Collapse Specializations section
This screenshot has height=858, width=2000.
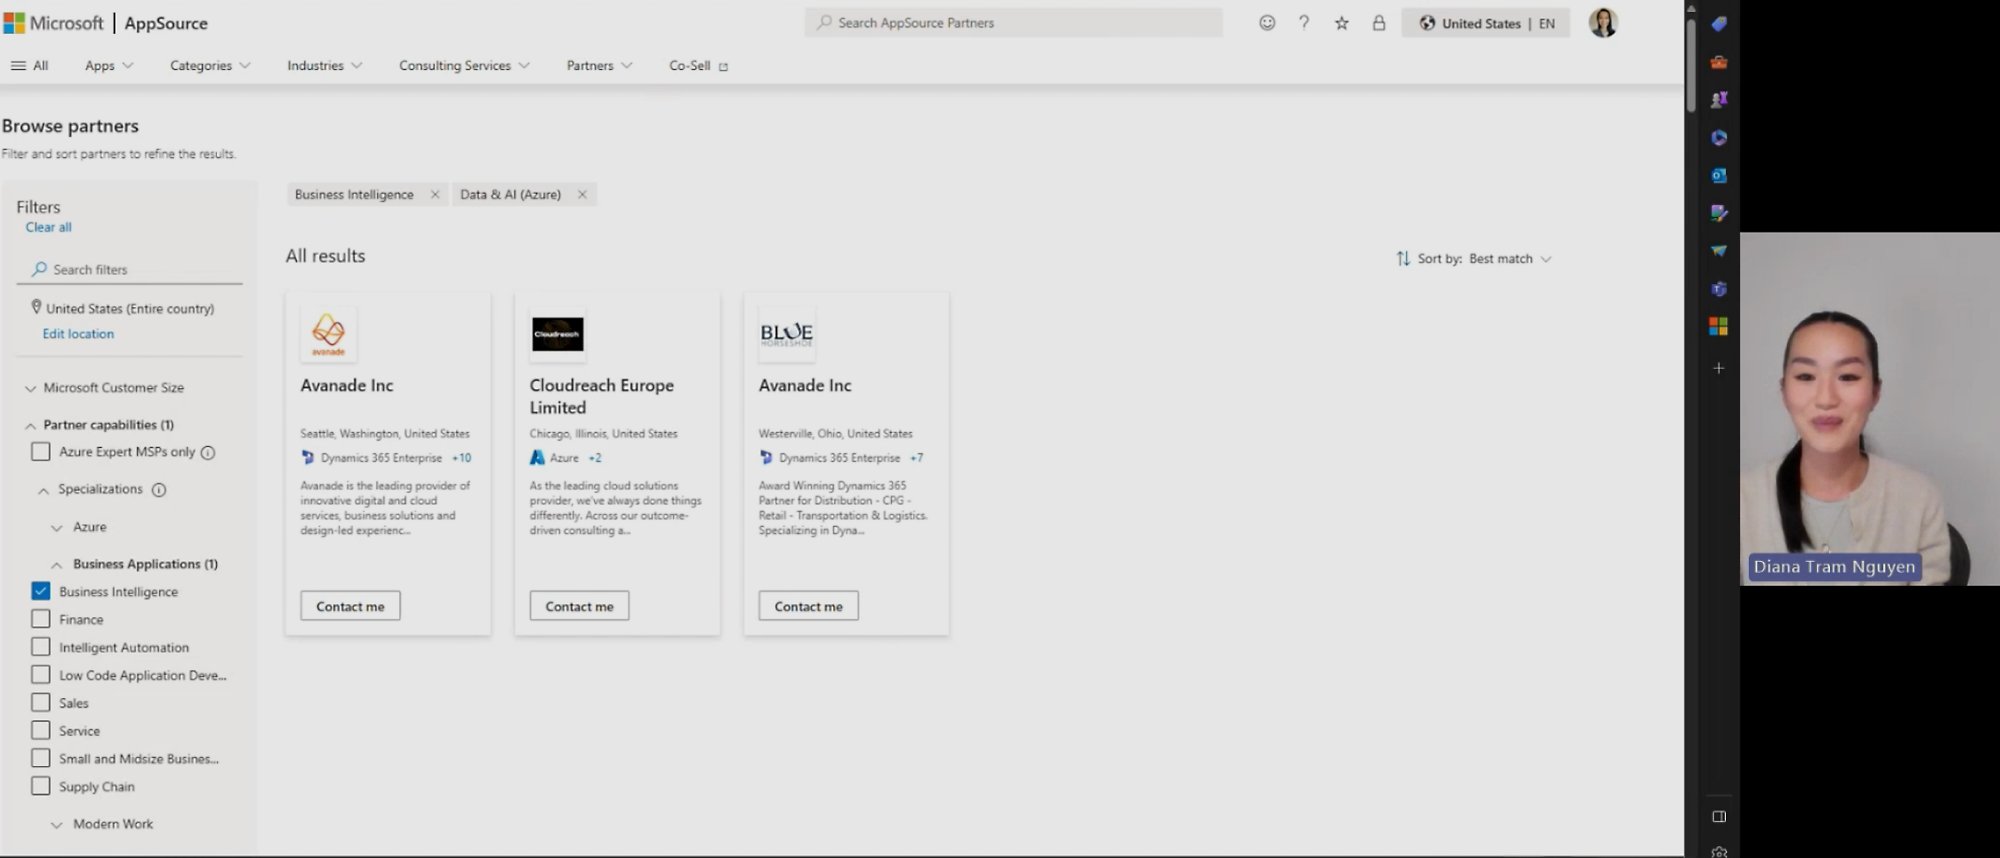[91, 489]
